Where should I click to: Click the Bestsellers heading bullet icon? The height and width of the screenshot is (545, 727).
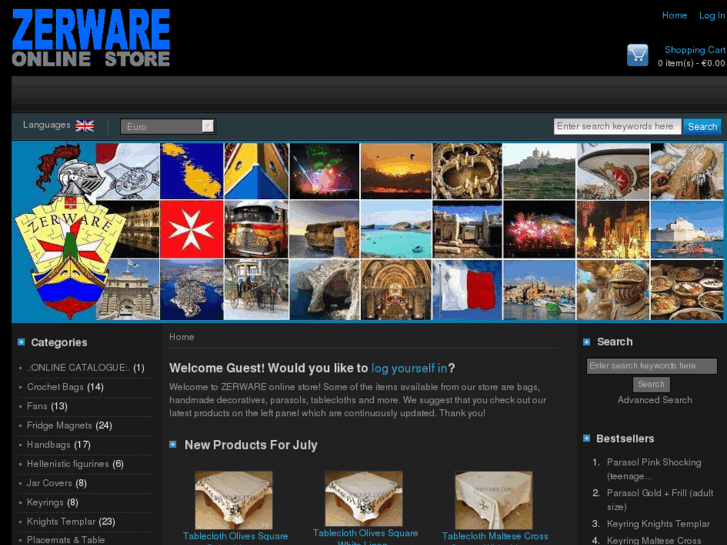(x=587, y=438)
